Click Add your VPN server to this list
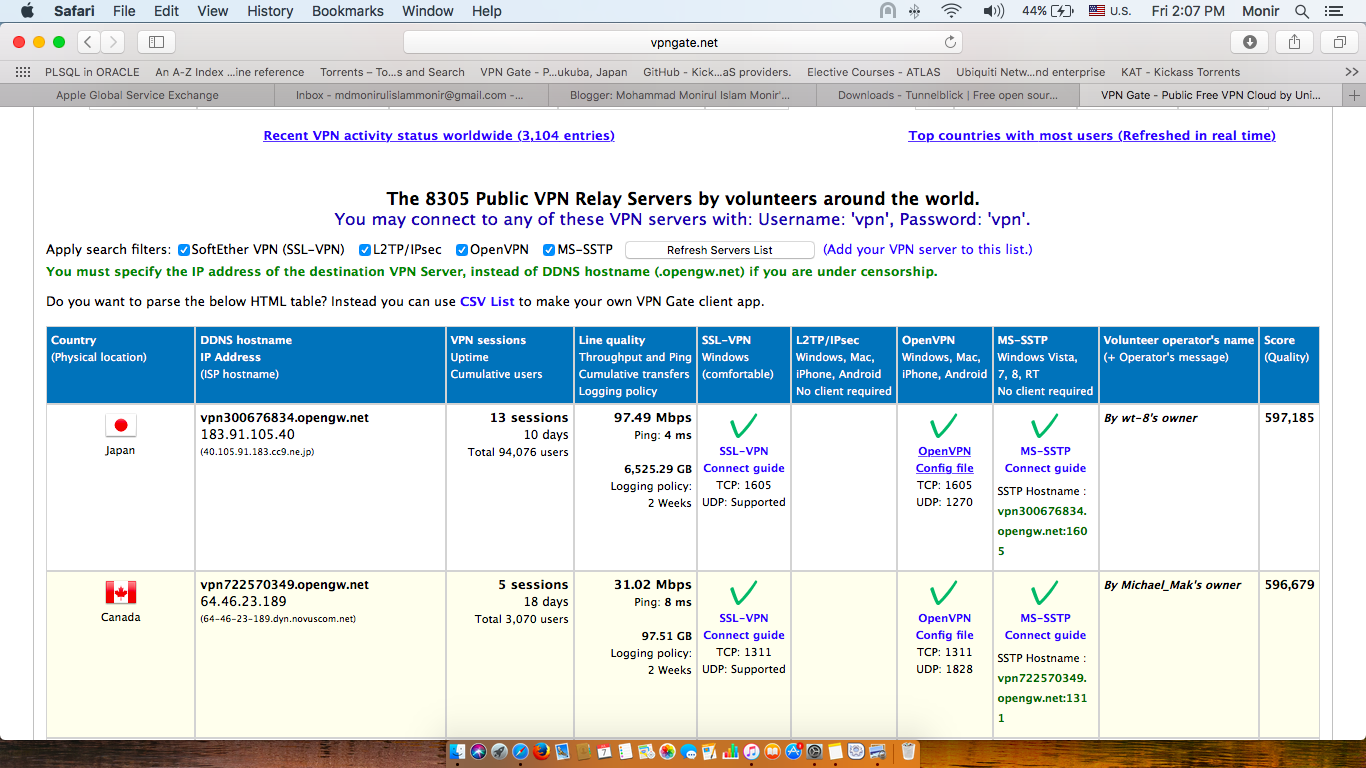This screenshot has width=1366, height=768. click(x=928, y=249)
